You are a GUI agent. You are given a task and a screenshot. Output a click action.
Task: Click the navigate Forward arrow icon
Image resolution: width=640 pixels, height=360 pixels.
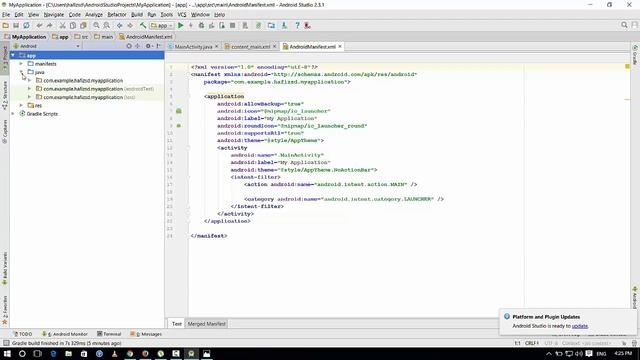coord(130,25)
